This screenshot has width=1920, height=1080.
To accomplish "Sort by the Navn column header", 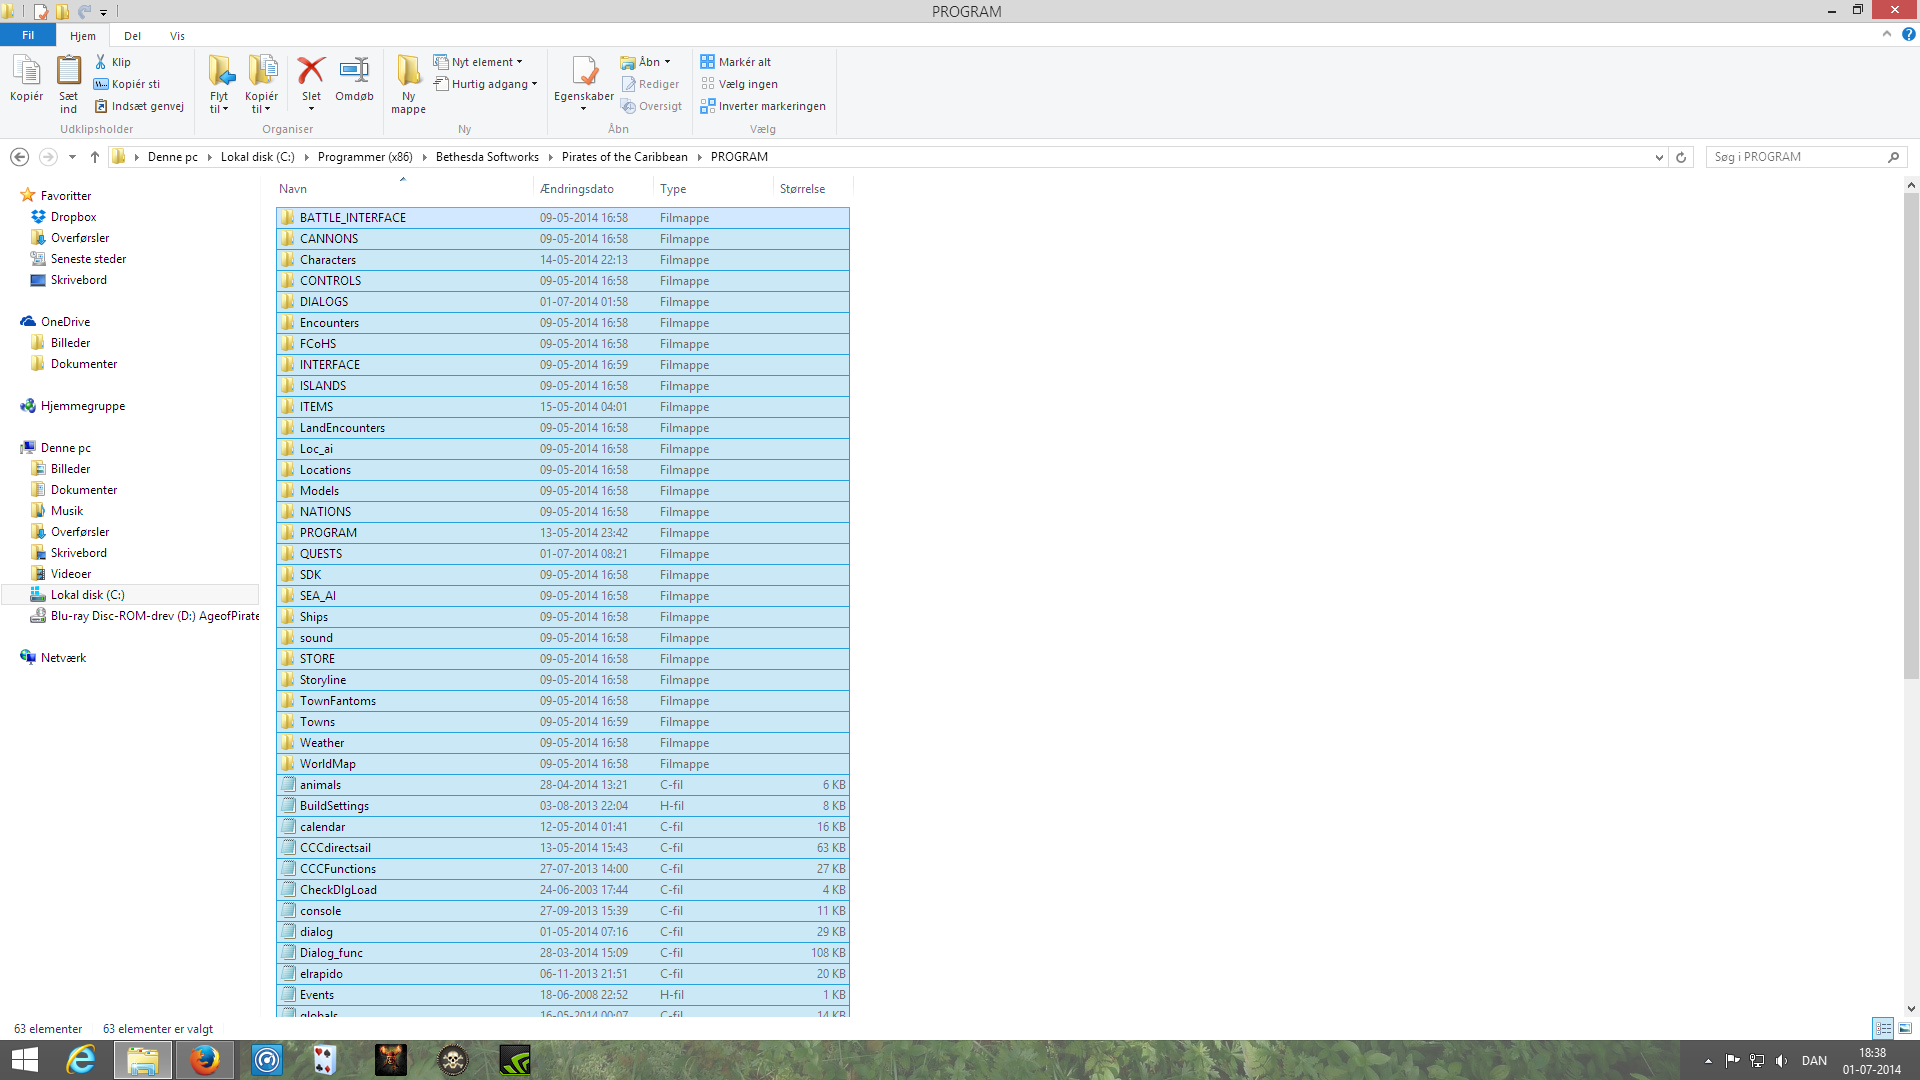I will (403, 188).
